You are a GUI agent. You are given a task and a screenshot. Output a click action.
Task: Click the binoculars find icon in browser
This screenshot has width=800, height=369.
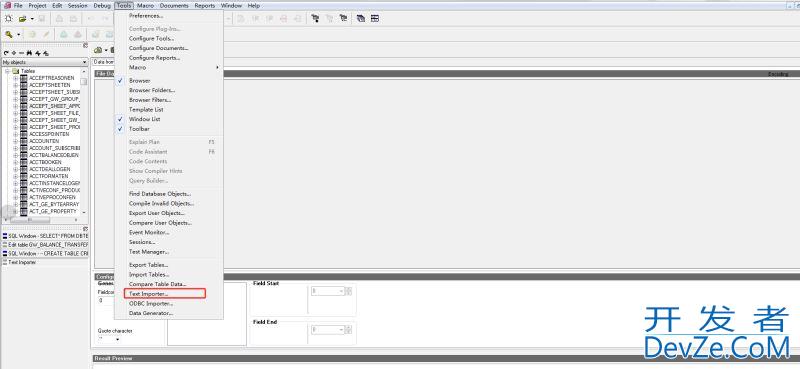[29, 53]
